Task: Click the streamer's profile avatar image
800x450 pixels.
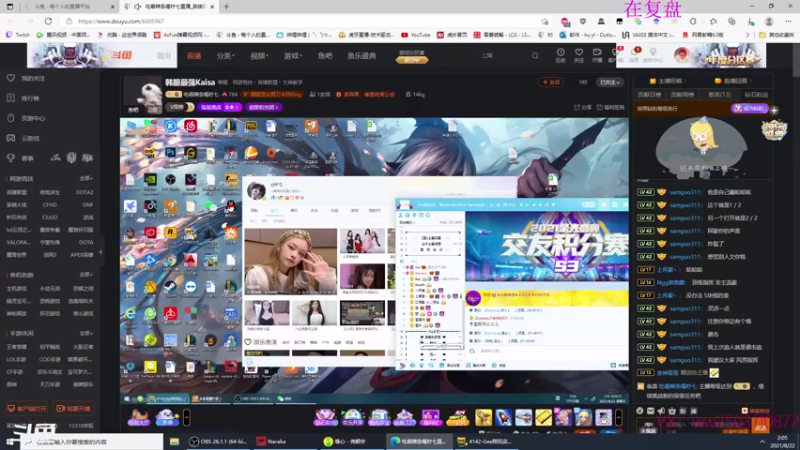Action: click(x=144, y=95)
